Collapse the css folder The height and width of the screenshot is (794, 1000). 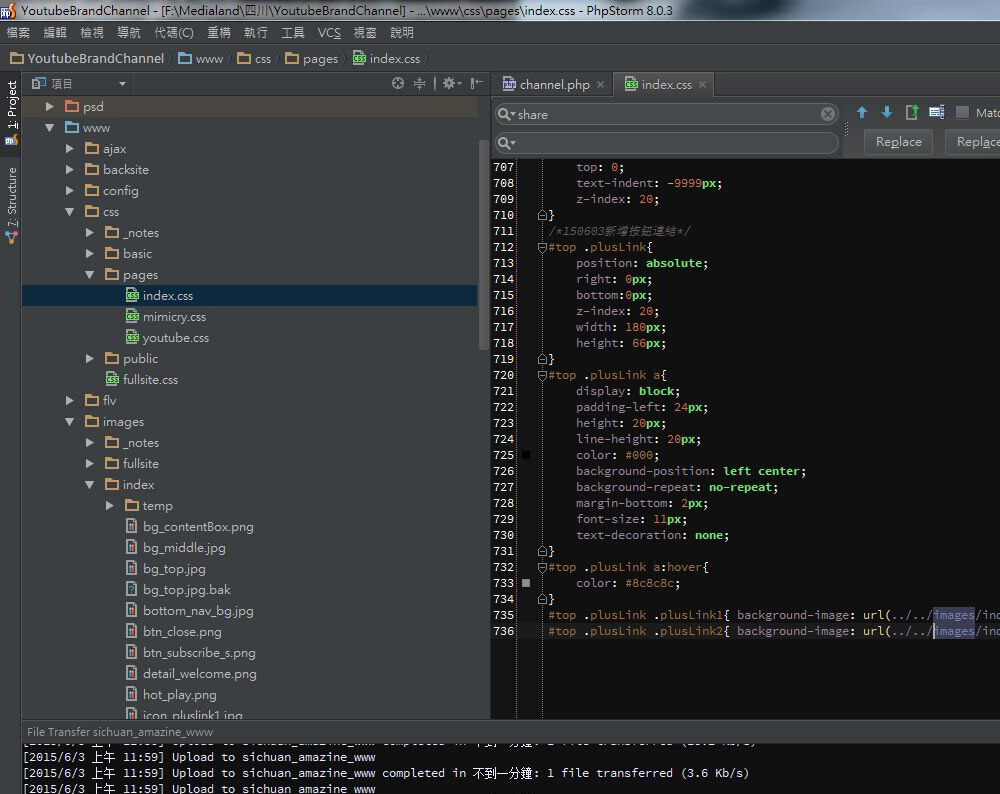70,212
